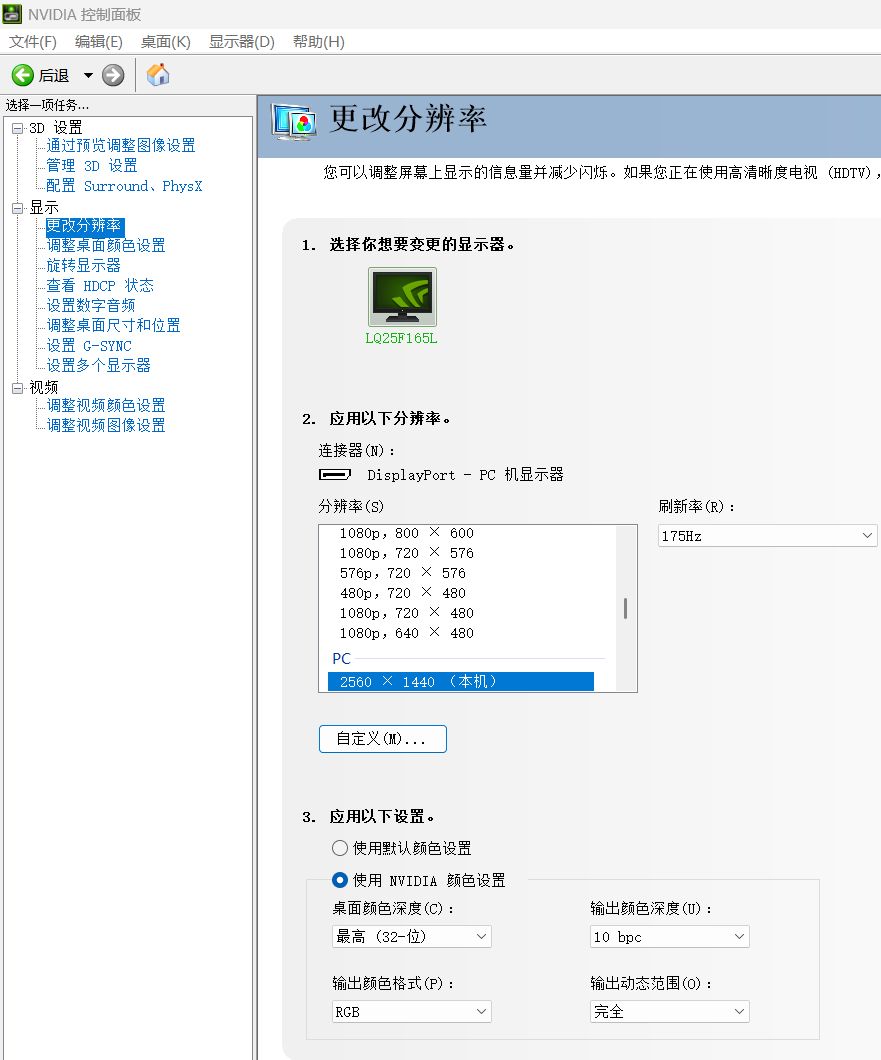
Task: Open 调整视频颜色设置 page
Action: coord(105,405)
